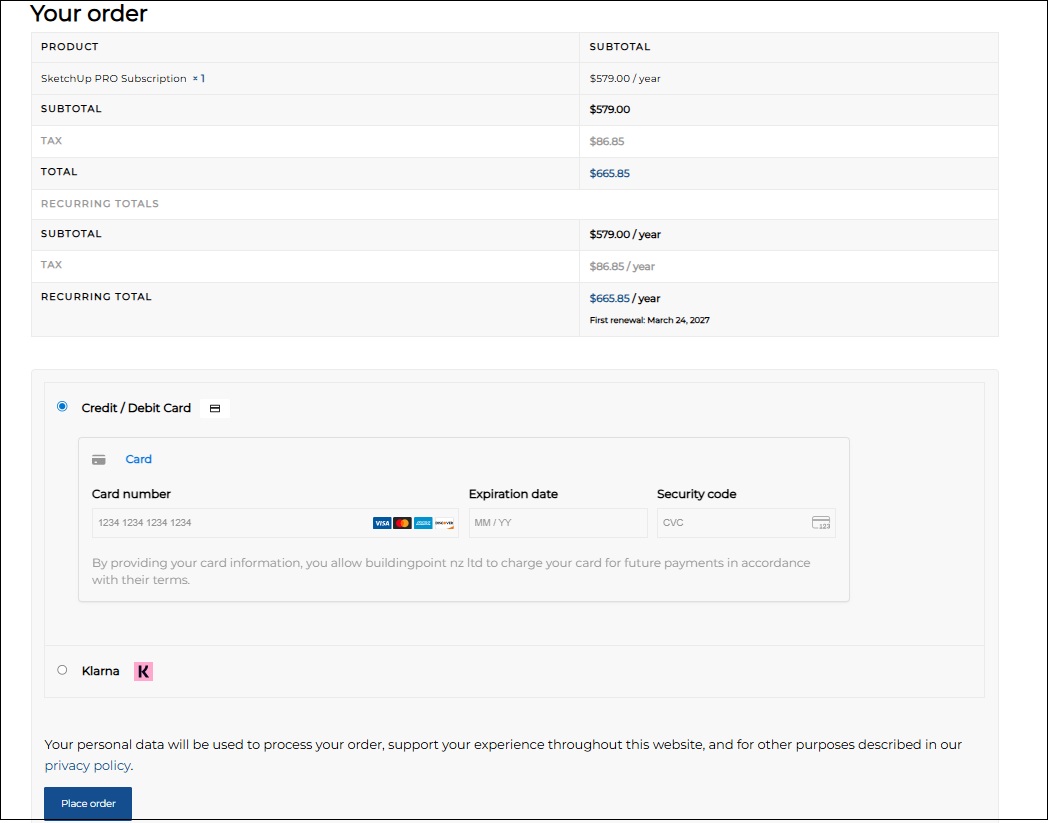Click the pink Klarna K logo
This screenshot has width=1052, height=823.
[144, 672]
